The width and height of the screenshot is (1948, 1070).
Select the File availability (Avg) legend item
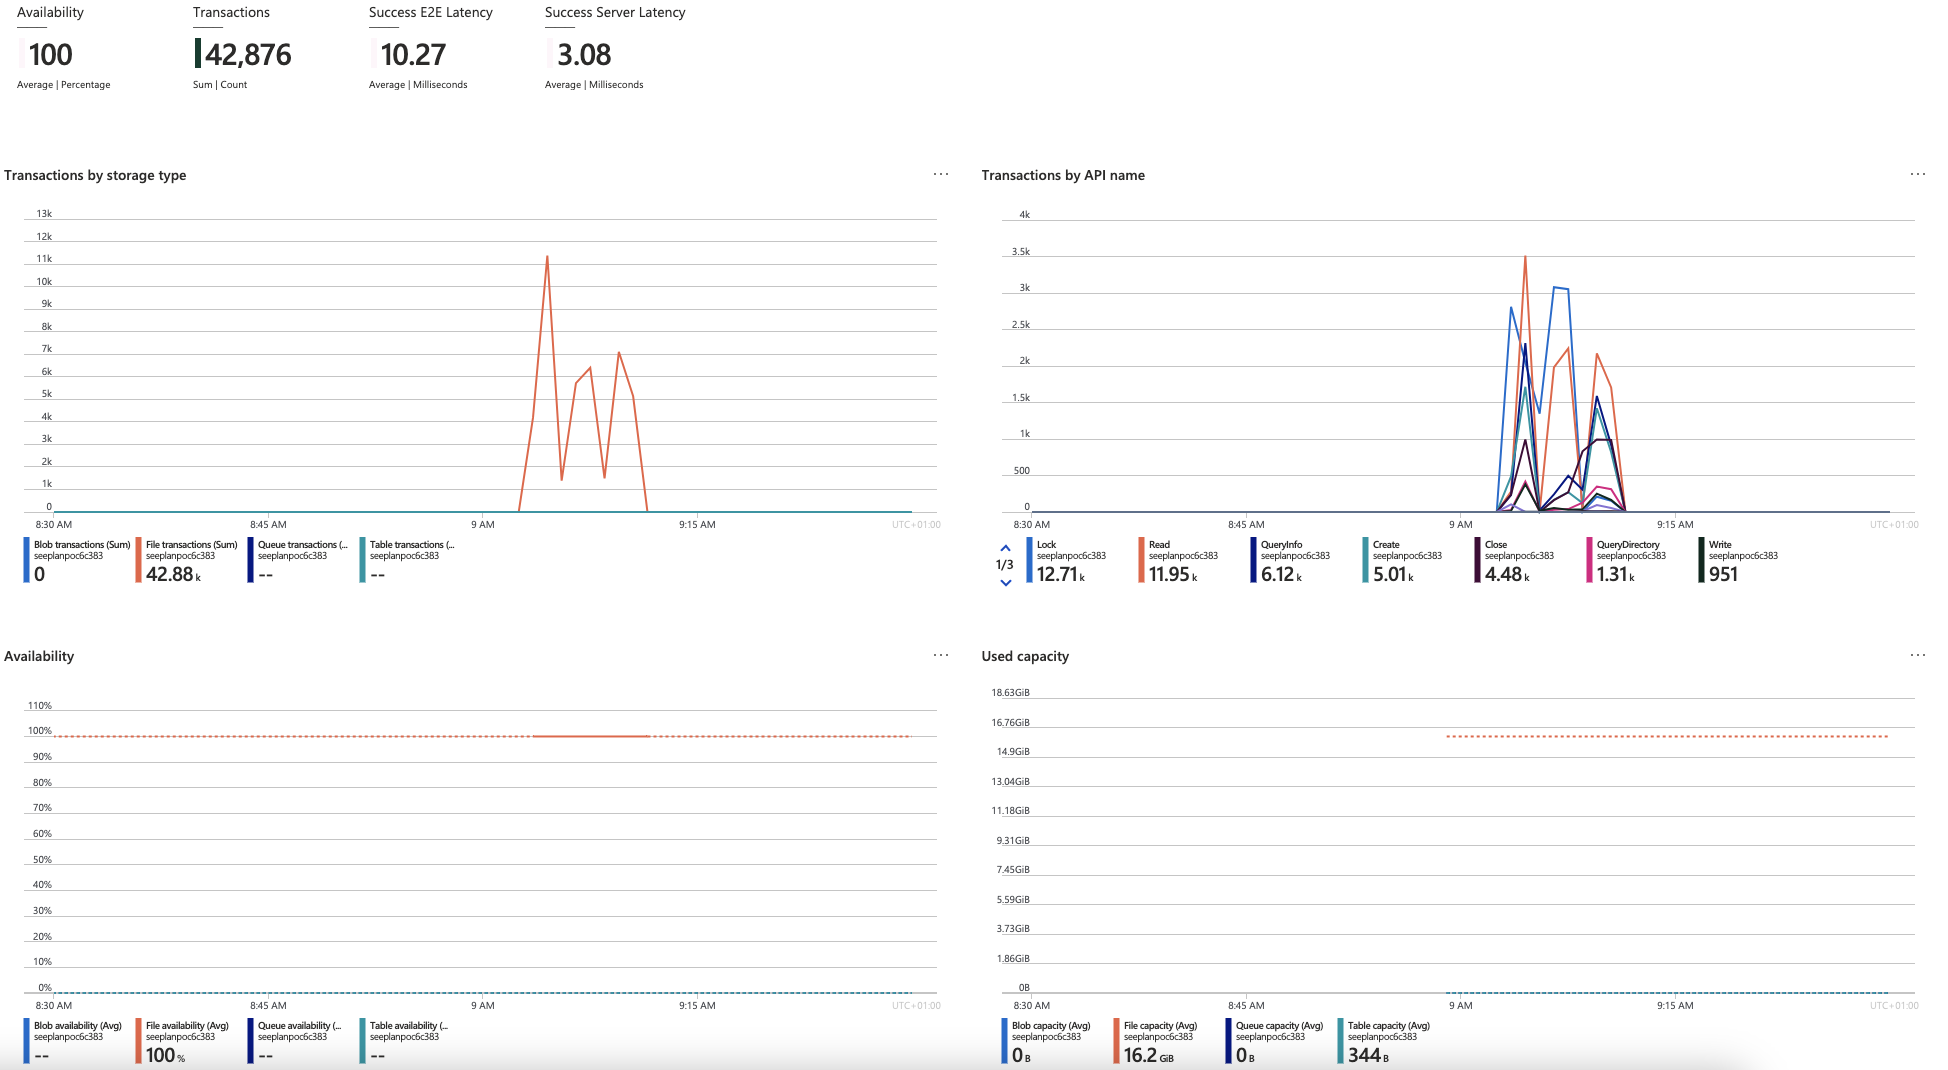tap(186, 1040)
